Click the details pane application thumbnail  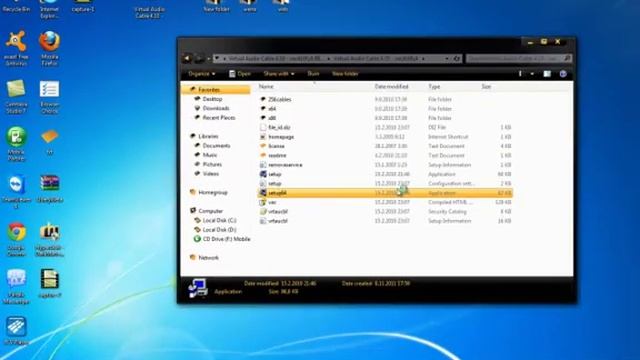coord(198,289)
